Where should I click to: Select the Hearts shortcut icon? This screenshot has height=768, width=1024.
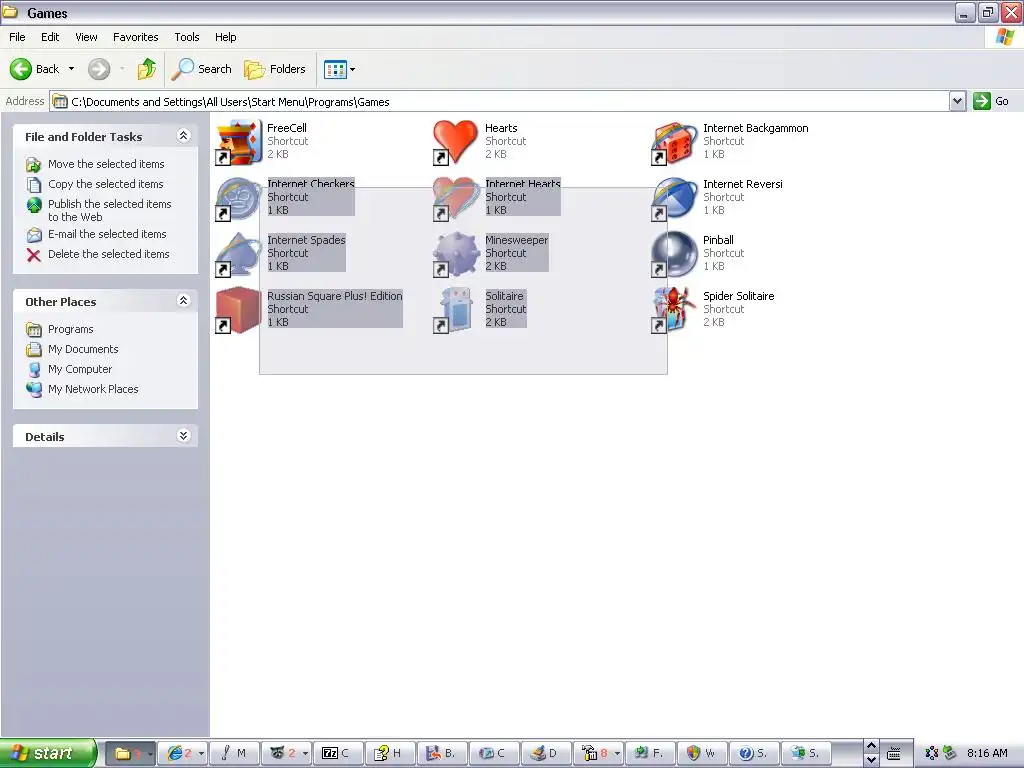tap(455, 142)
